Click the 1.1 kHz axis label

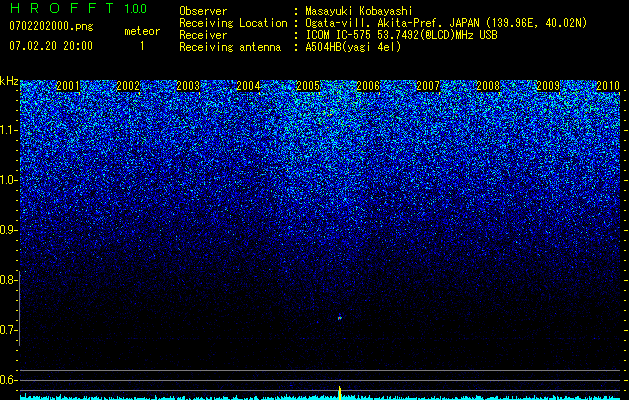pyautogui.click(x=9, y=130)
